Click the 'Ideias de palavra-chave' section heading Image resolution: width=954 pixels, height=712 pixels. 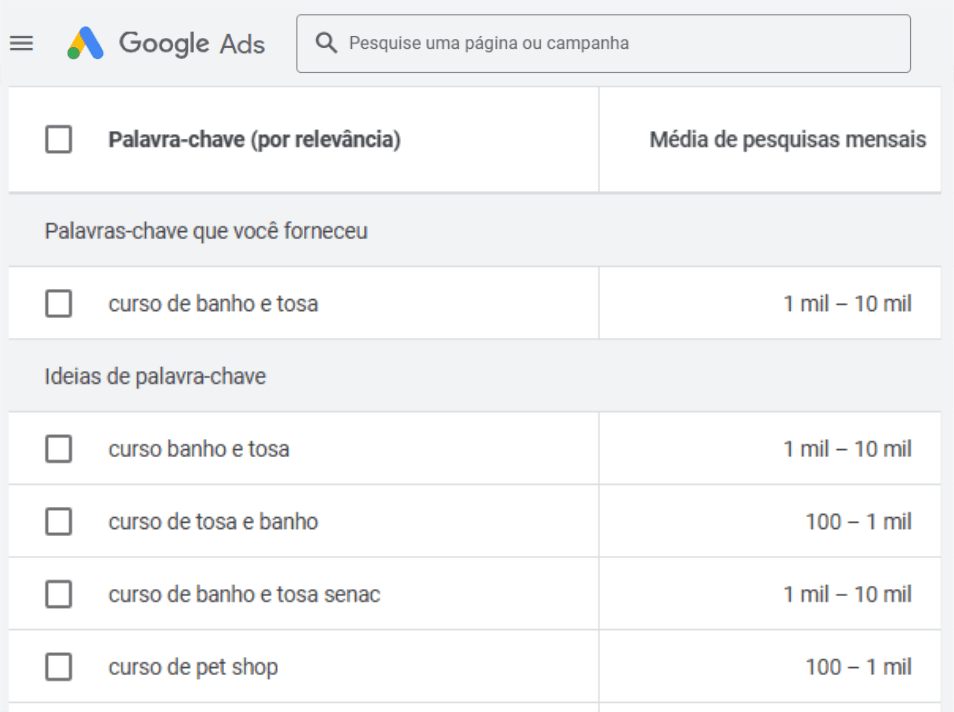(155, 376)
